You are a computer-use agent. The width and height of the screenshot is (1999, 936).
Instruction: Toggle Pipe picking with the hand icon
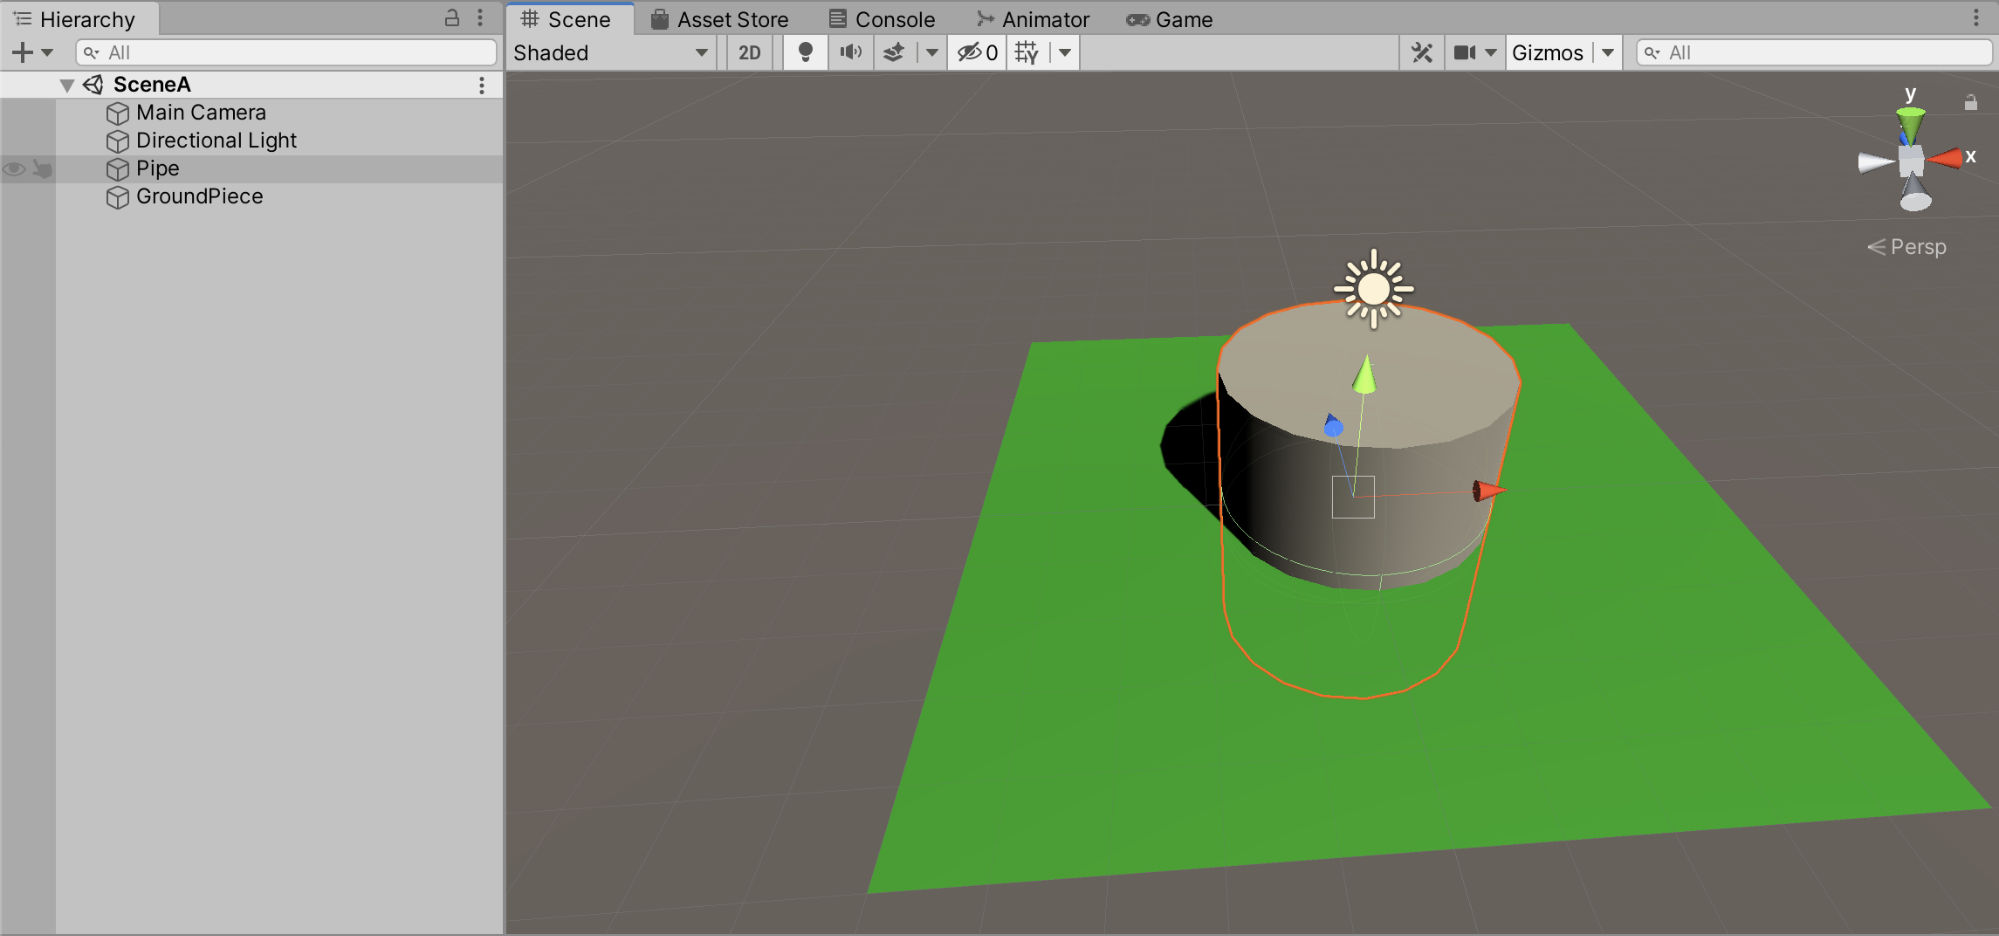pyautogui.click(x=42, y=169)
